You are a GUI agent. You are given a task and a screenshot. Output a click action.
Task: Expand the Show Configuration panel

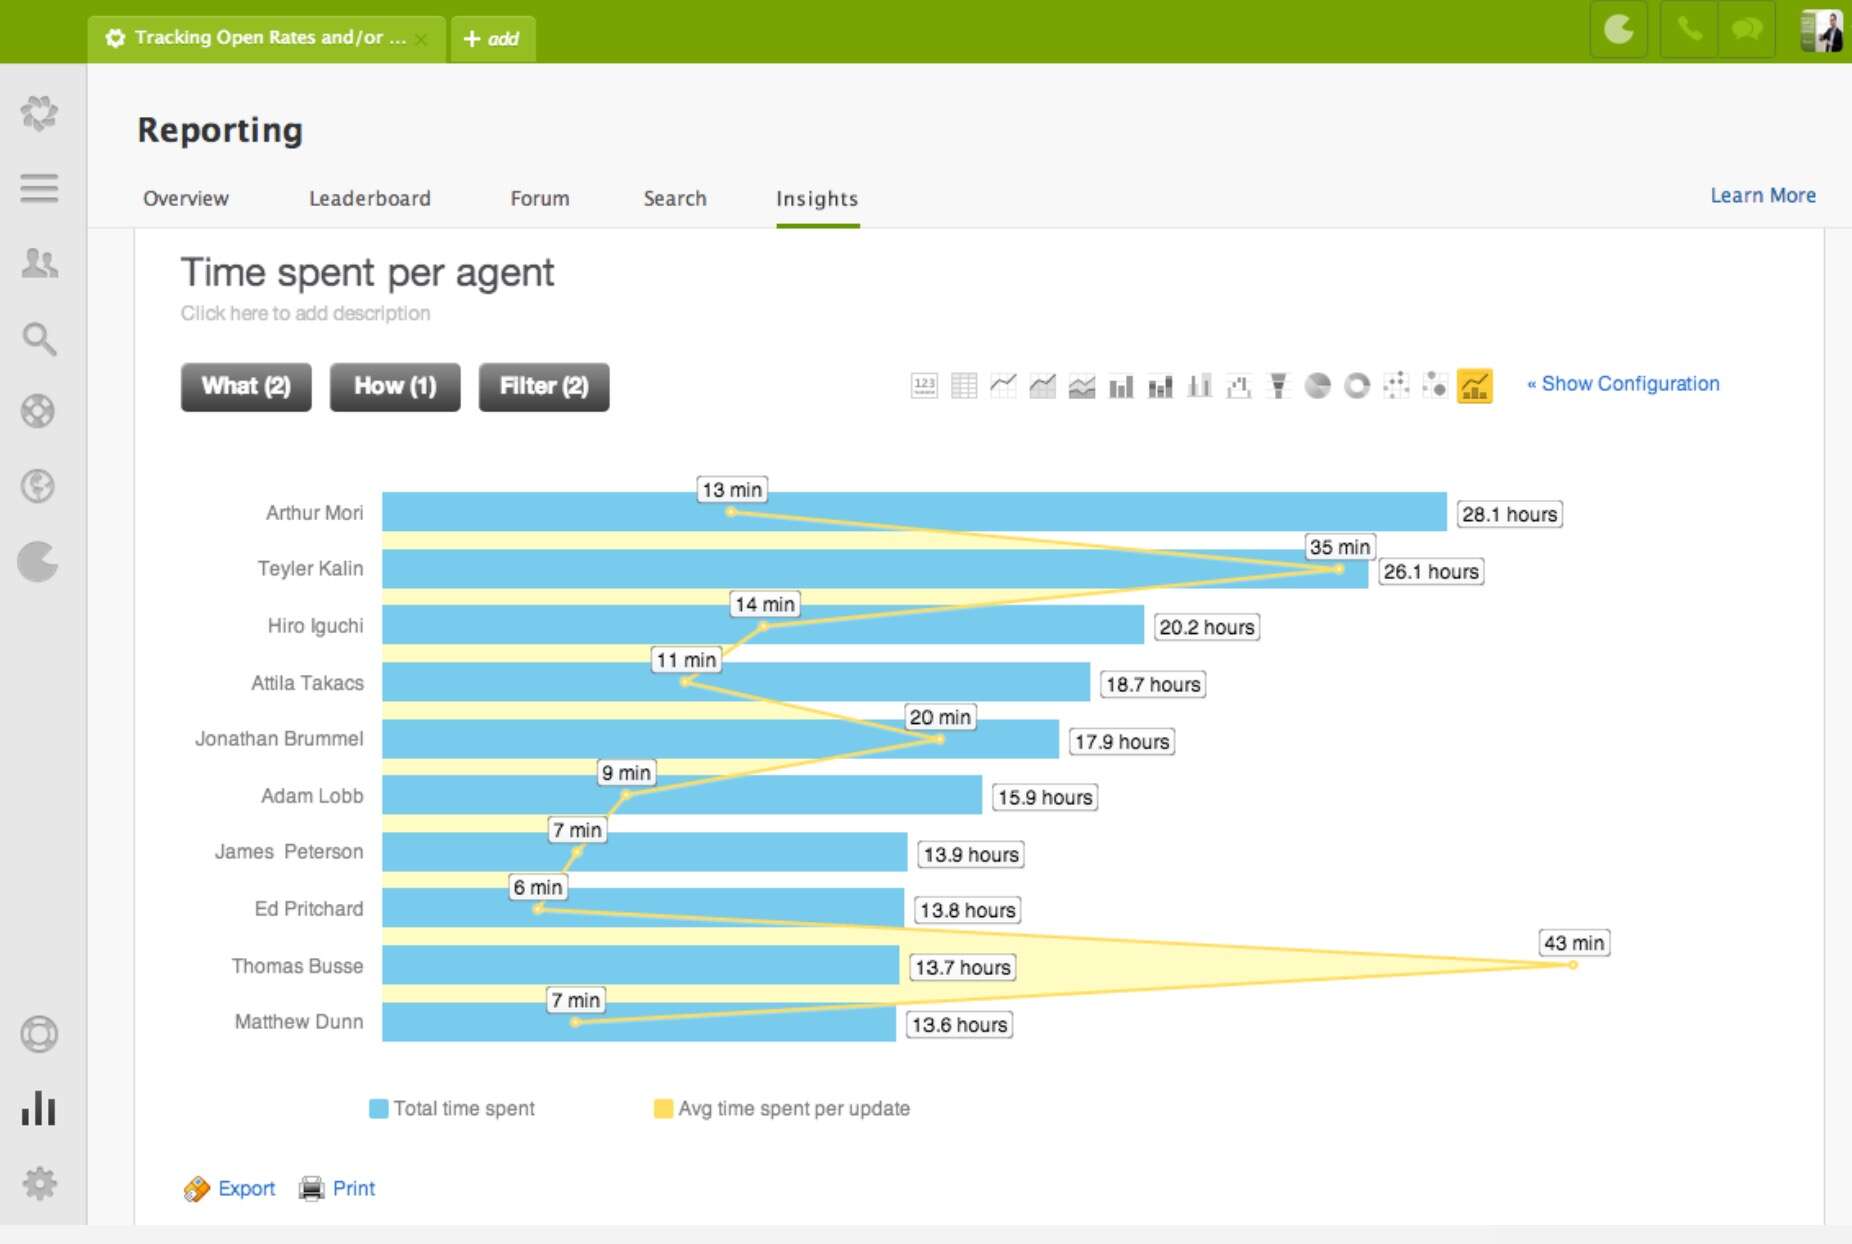[x=1622, y=383]
